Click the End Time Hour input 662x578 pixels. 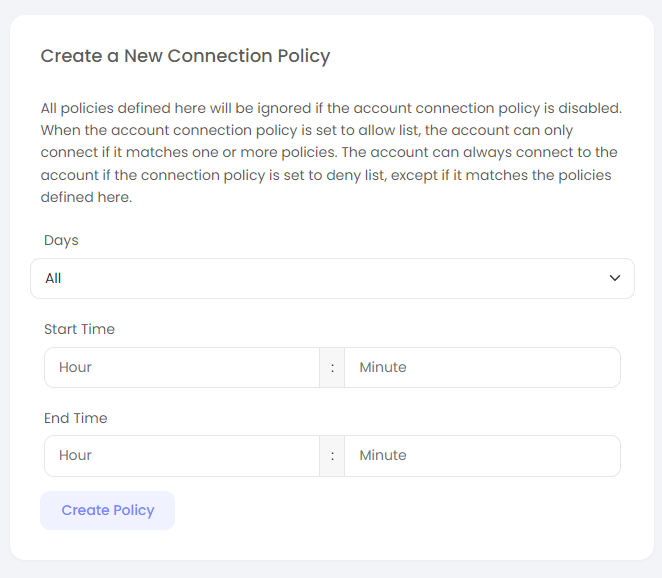coord(181,455)
